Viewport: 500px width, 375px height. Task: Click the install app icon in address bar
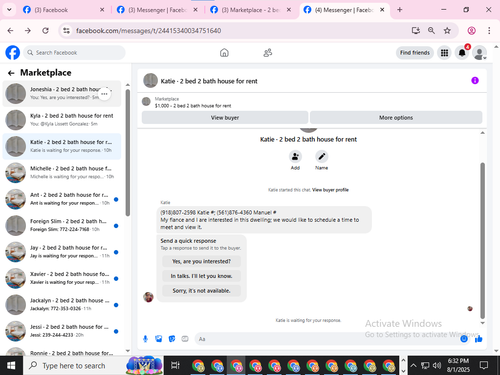point(416,31)
